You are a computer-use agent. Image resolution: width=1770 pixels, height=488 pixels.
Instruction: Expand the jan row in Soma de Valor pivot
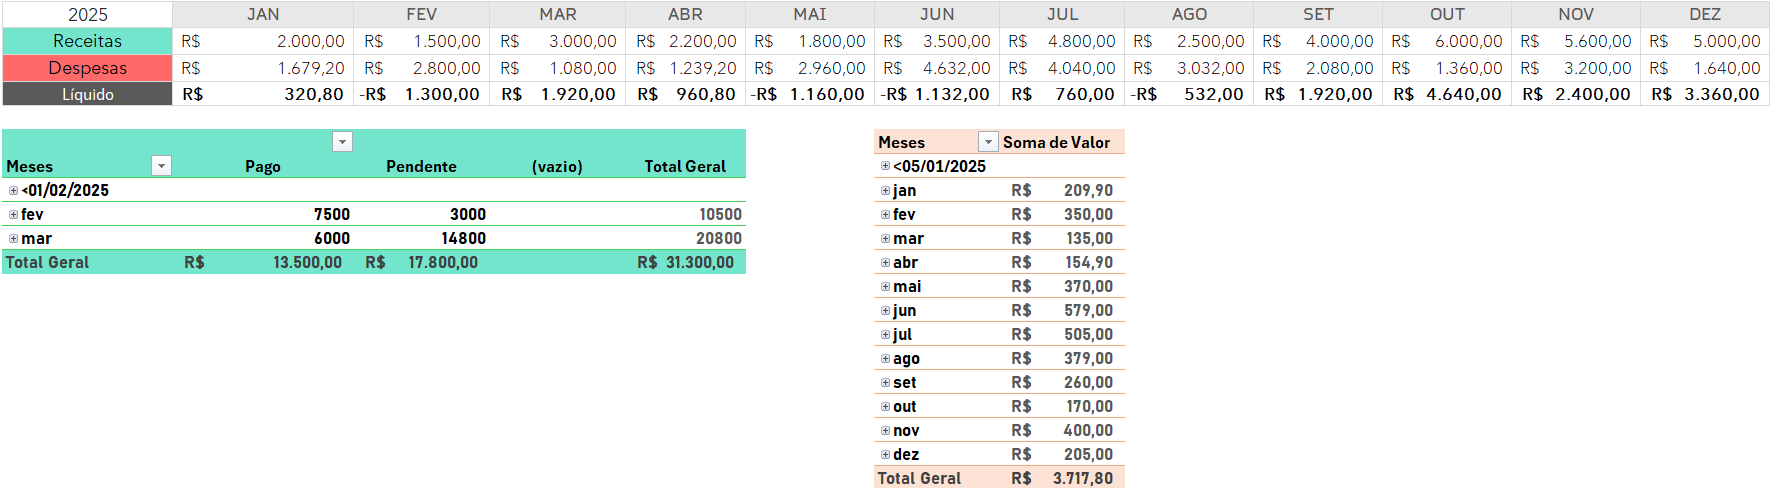(885, 191)
